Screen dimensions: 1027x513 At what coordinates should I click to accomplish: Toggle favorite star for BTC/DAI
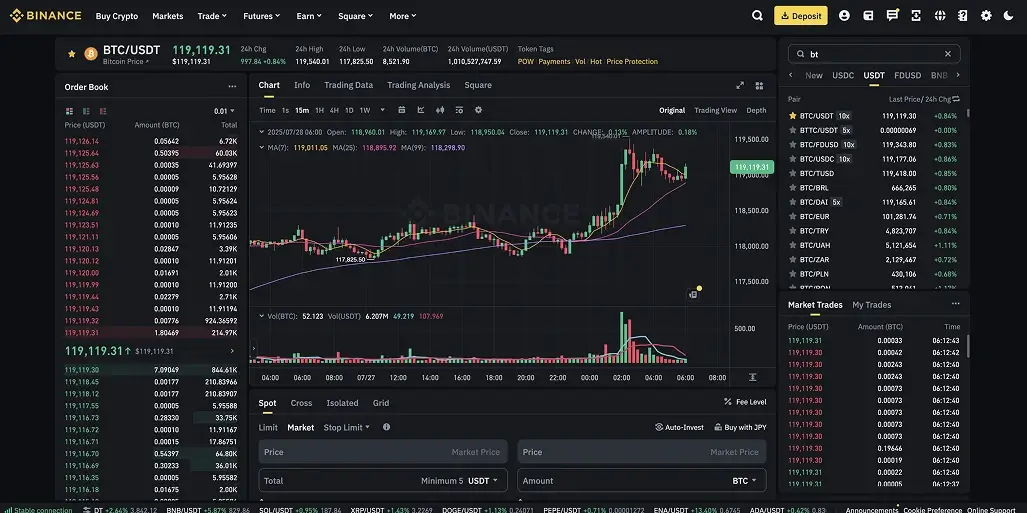click(793, 202)
